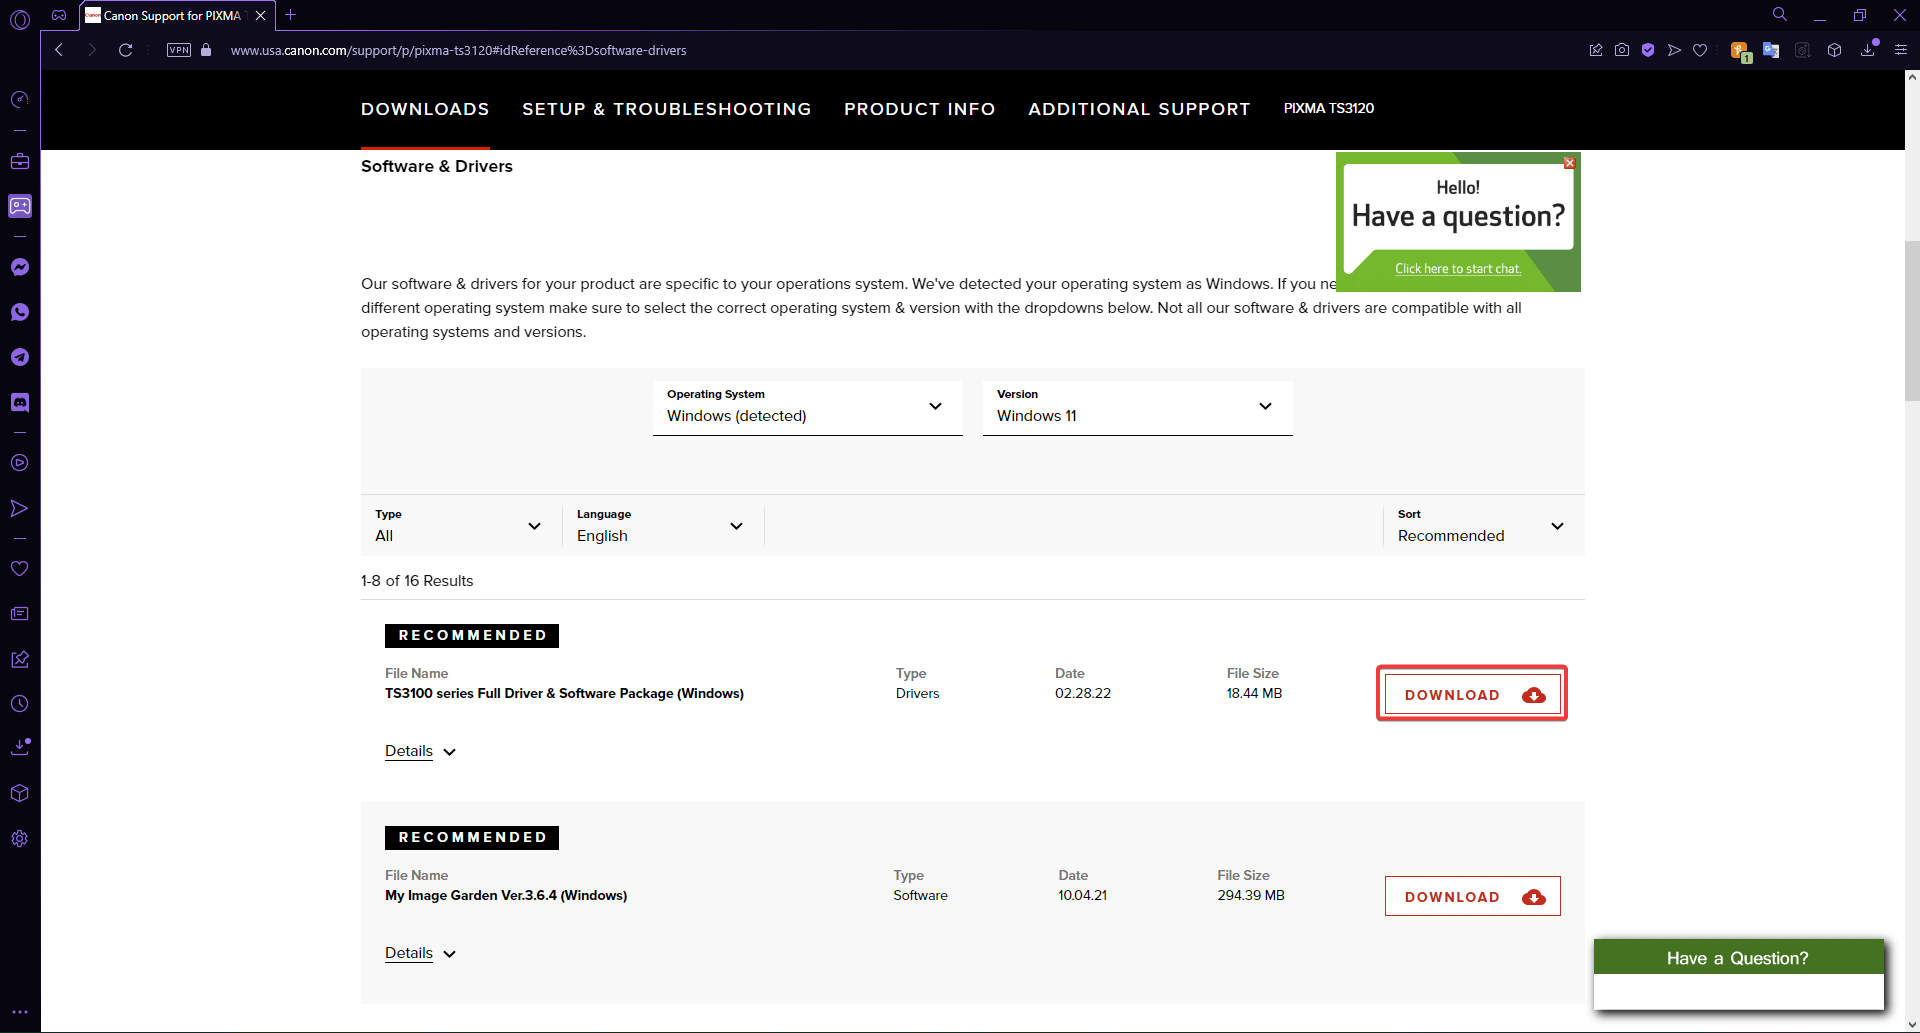Open the DOWNLOADS navigation tab
The width and height of the screenshot is (1920, 1033).
point(425,109)
